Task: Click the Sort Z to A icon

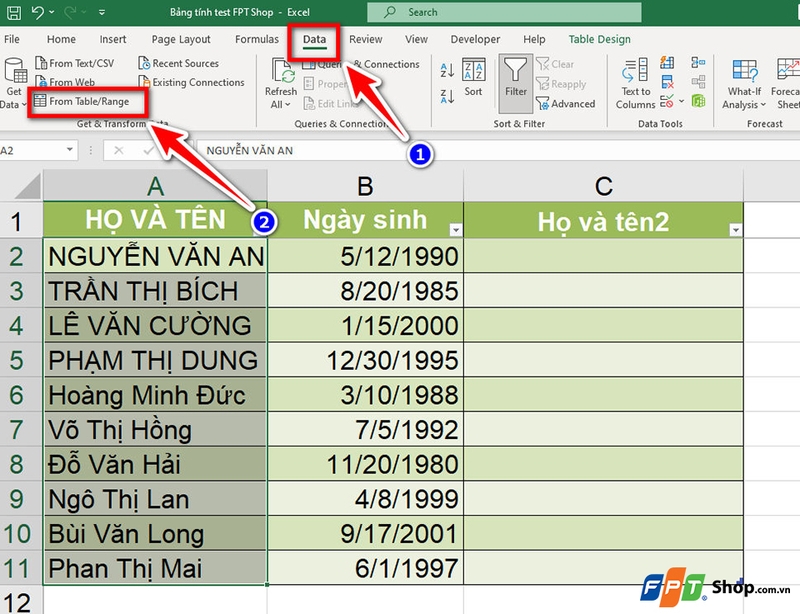Action: (x=445, y=97)
